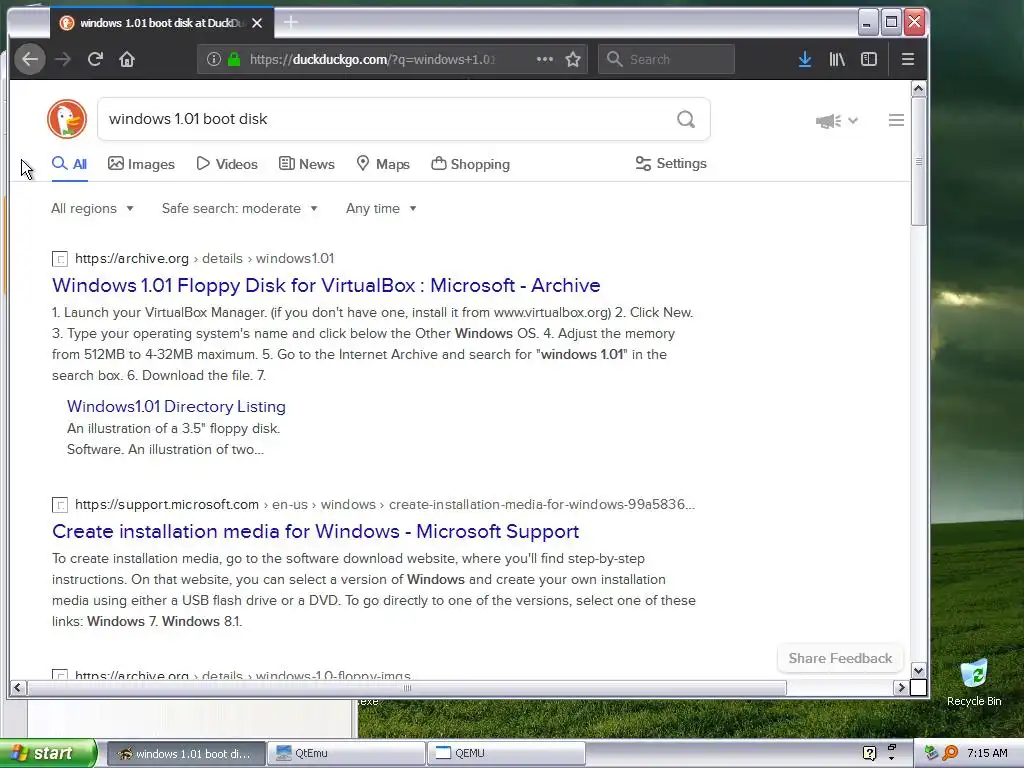Click the orange magnifier tray icon
Viewport: 1024px width, 768px height.
coord(951,753)
